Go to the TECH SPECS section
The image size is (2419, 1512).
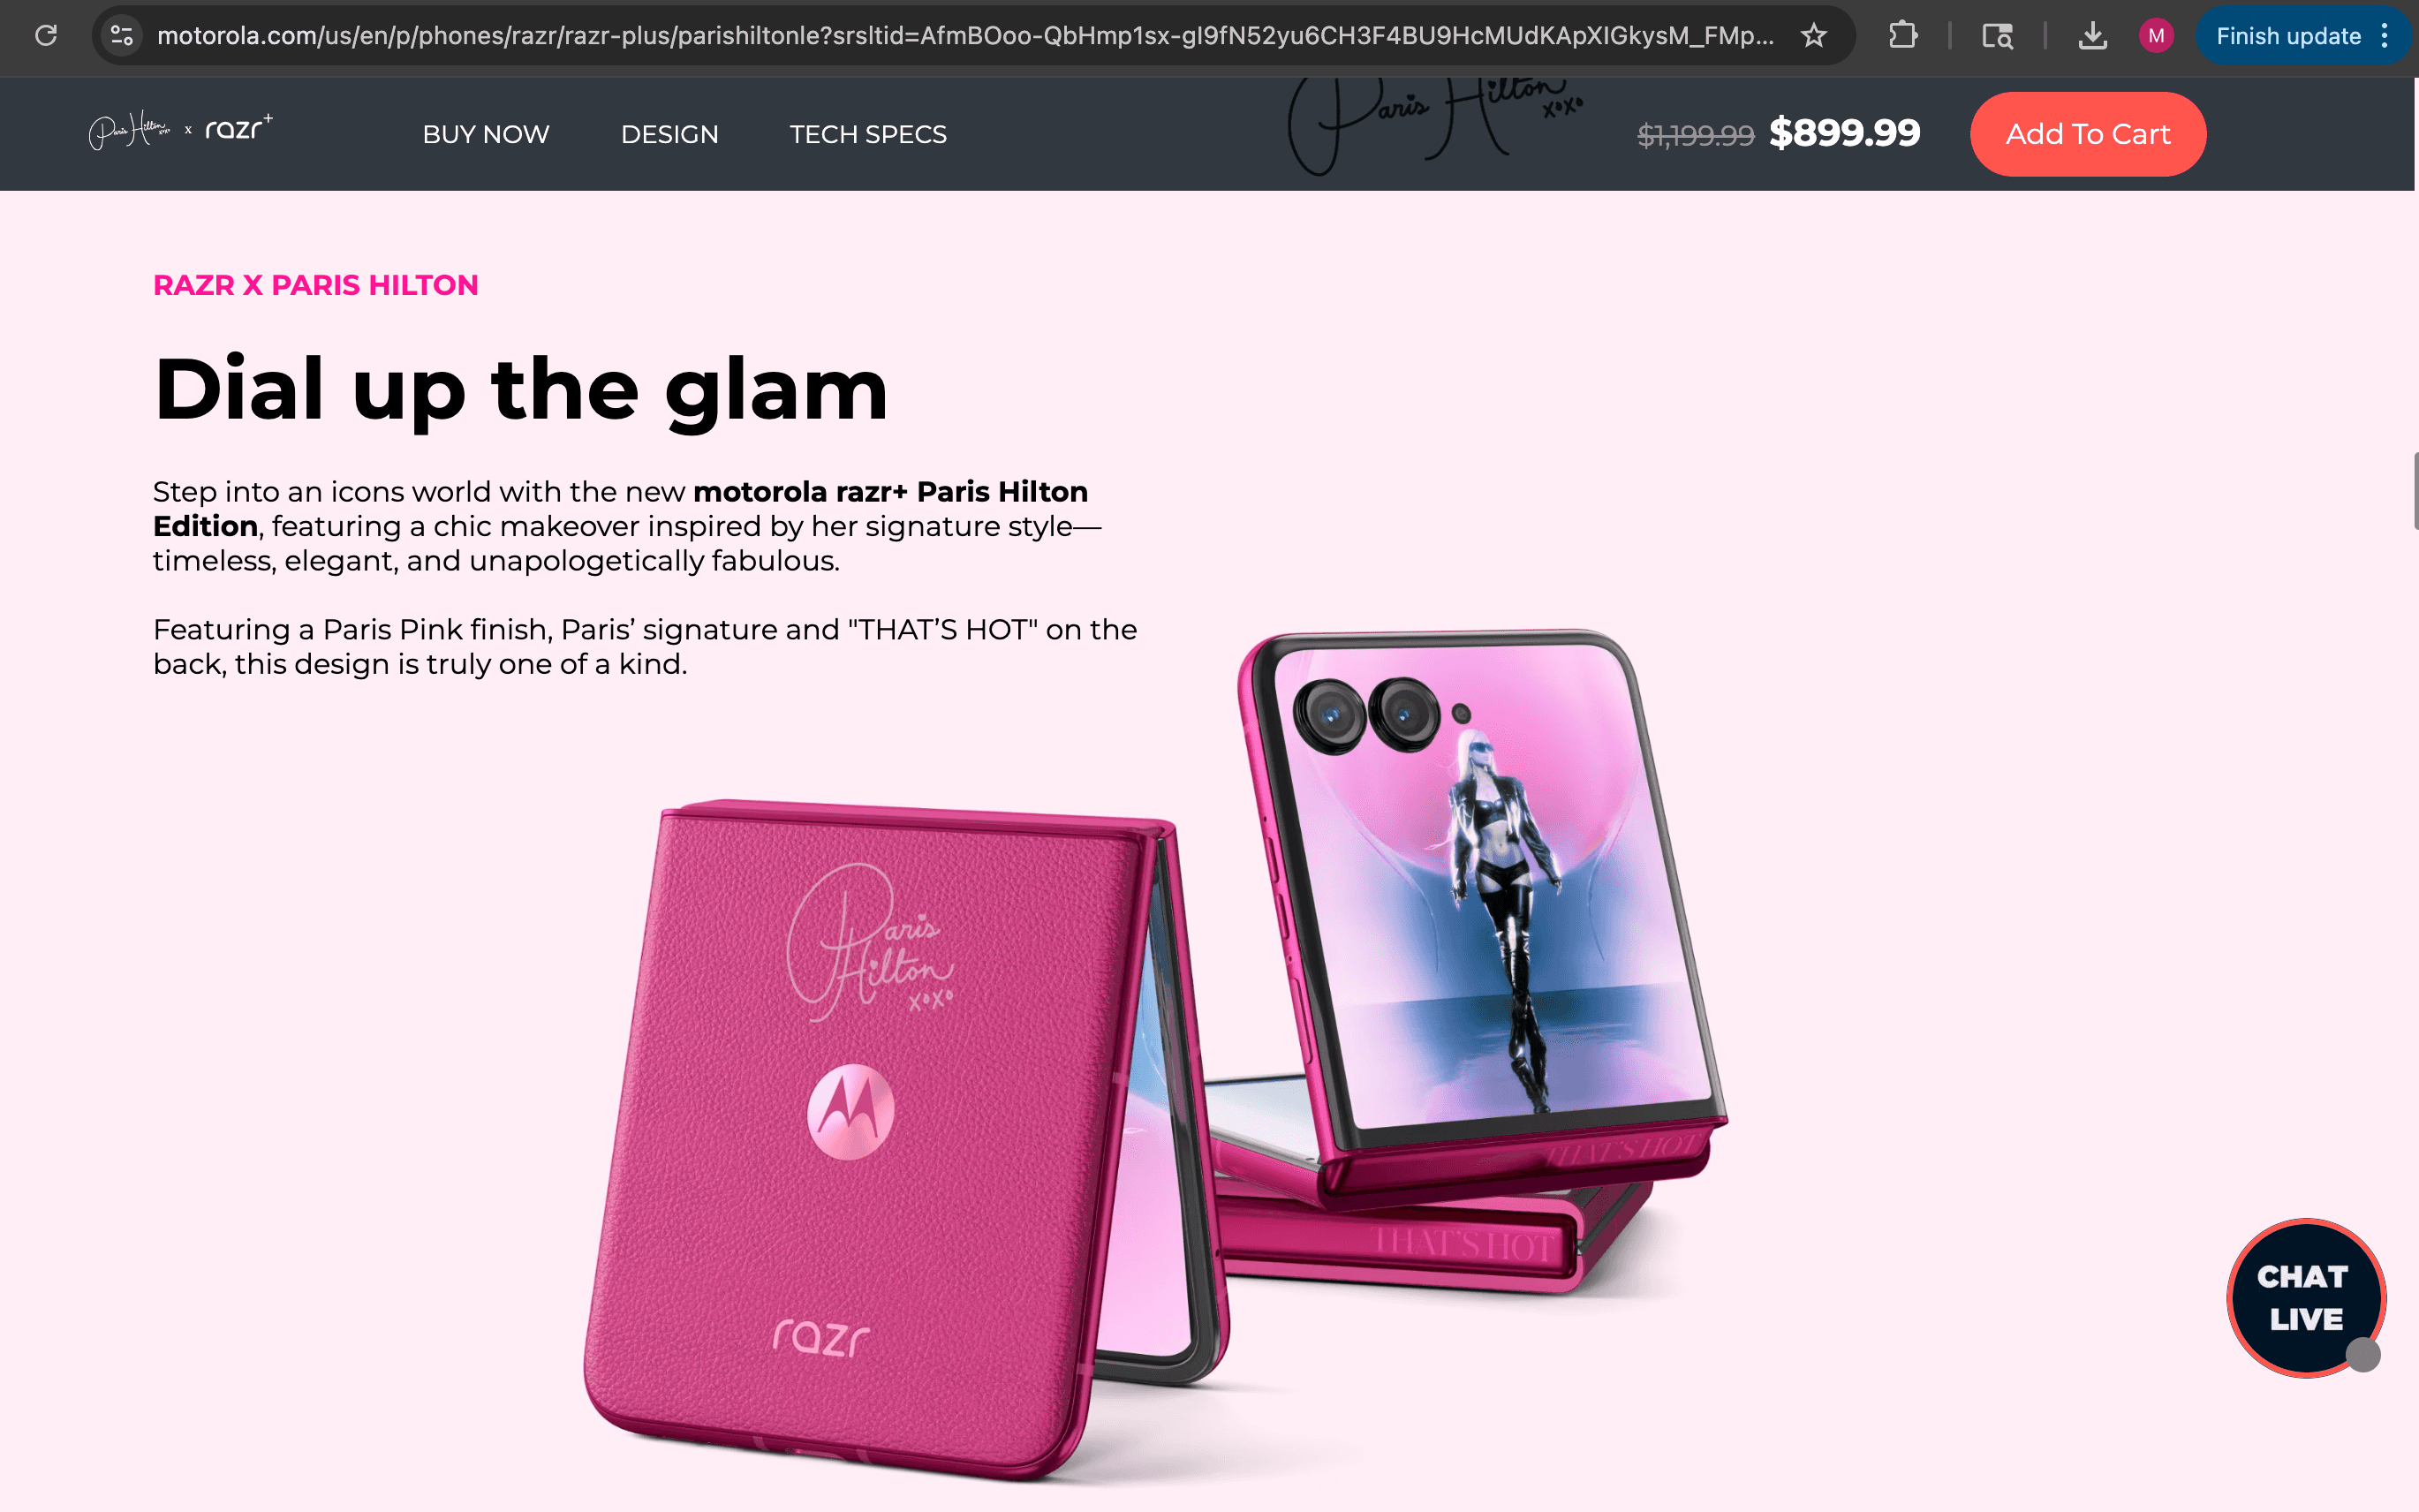tap(868, 134)
